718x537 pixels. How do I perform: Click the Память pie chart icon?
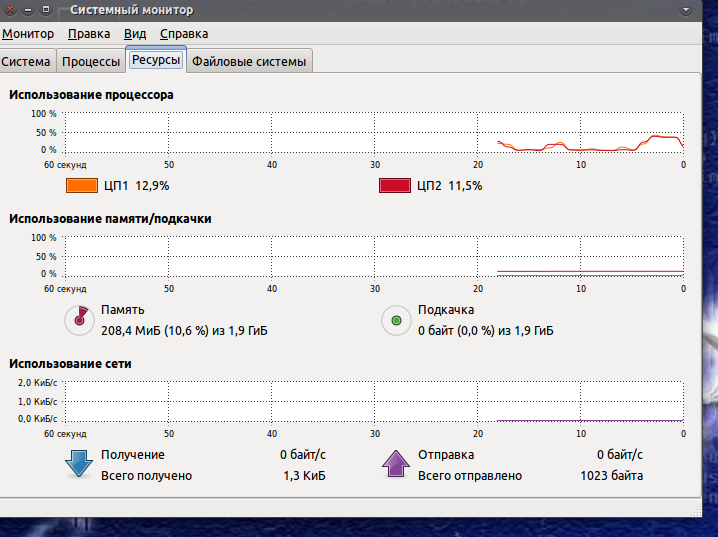point(78,320)
